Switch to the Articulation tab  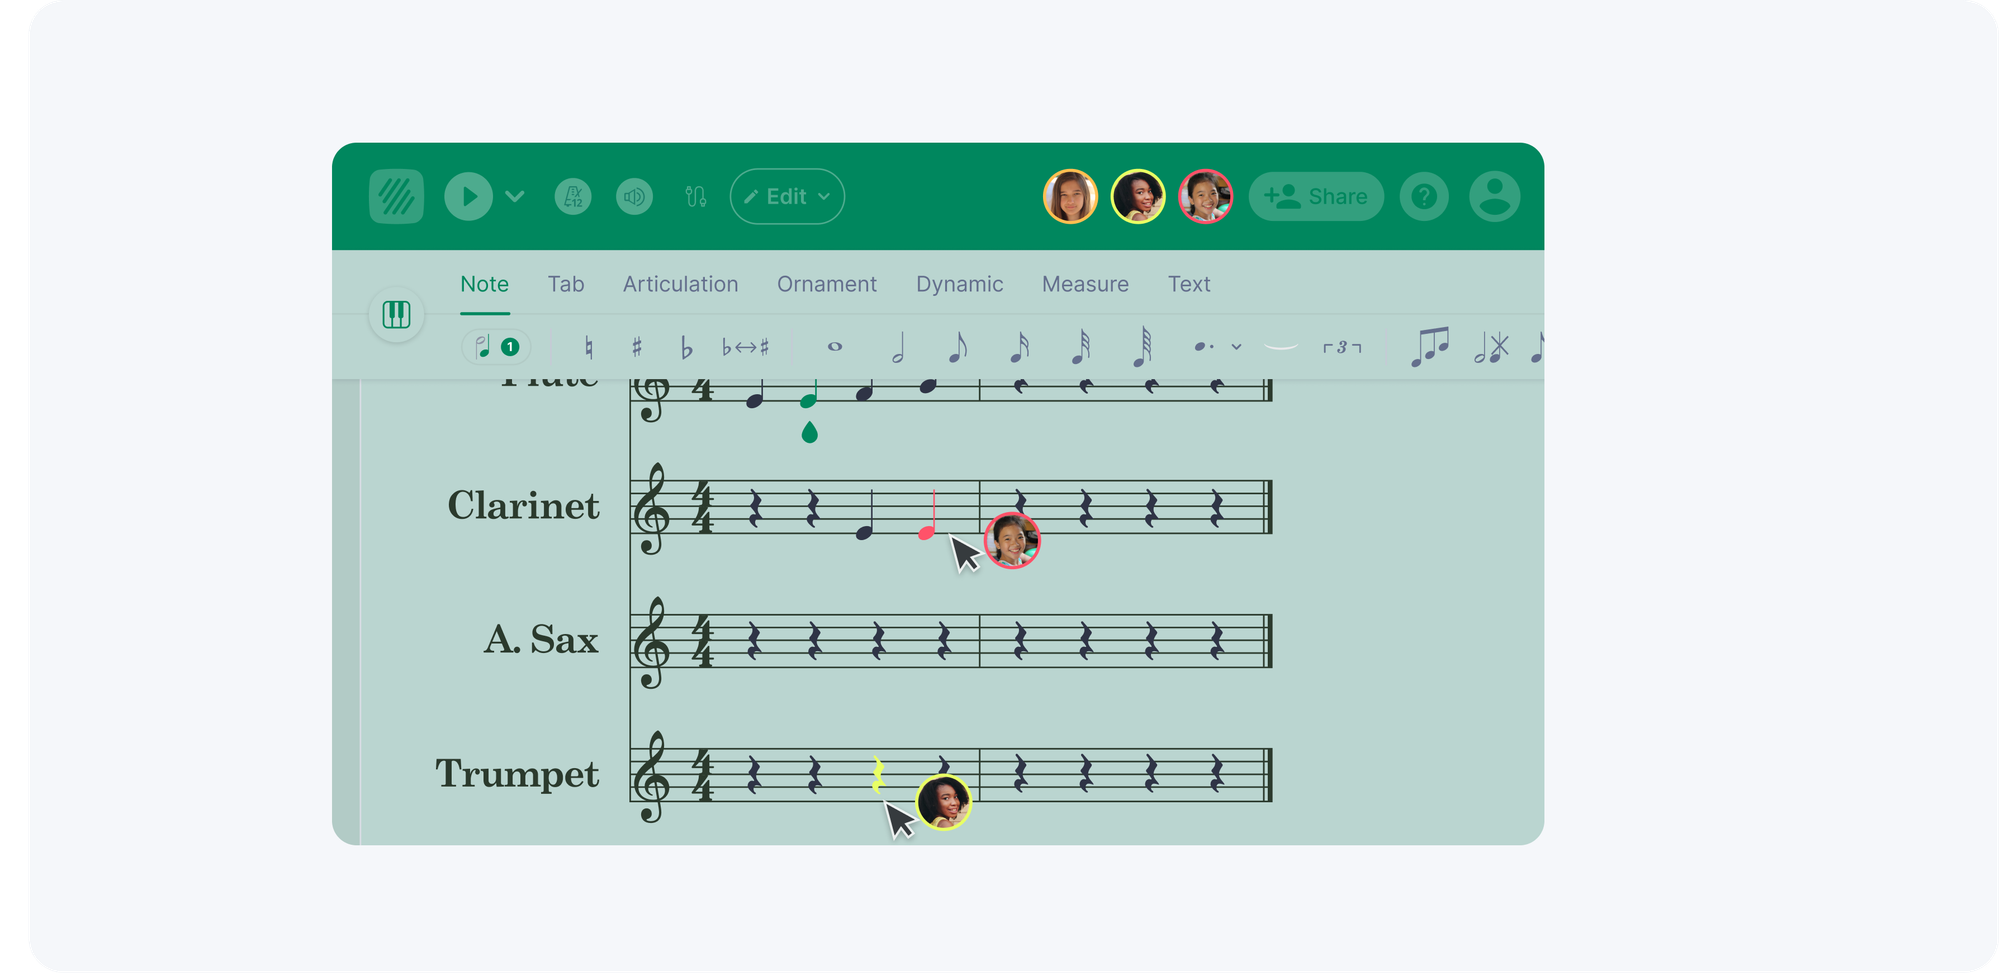tap(680, 284)
